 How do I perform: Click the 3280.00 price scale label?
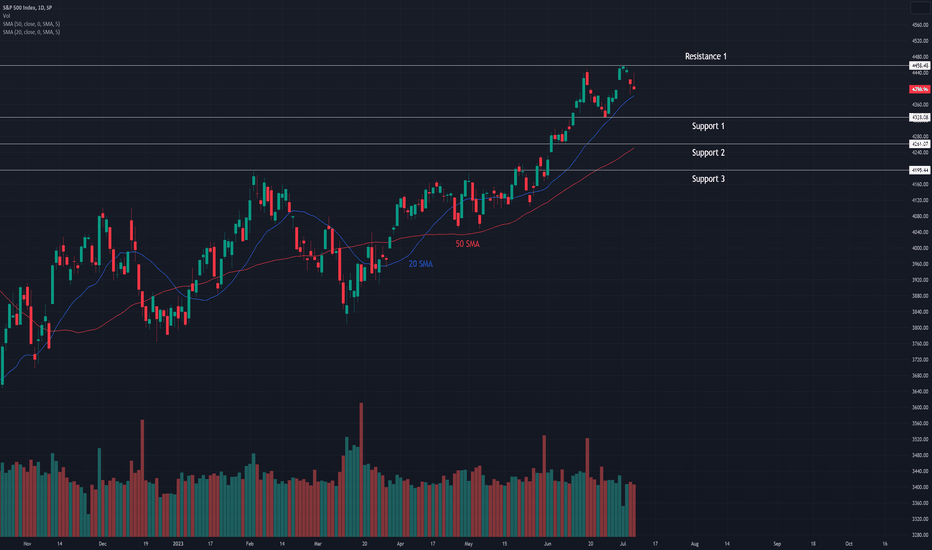coord(920,535)
